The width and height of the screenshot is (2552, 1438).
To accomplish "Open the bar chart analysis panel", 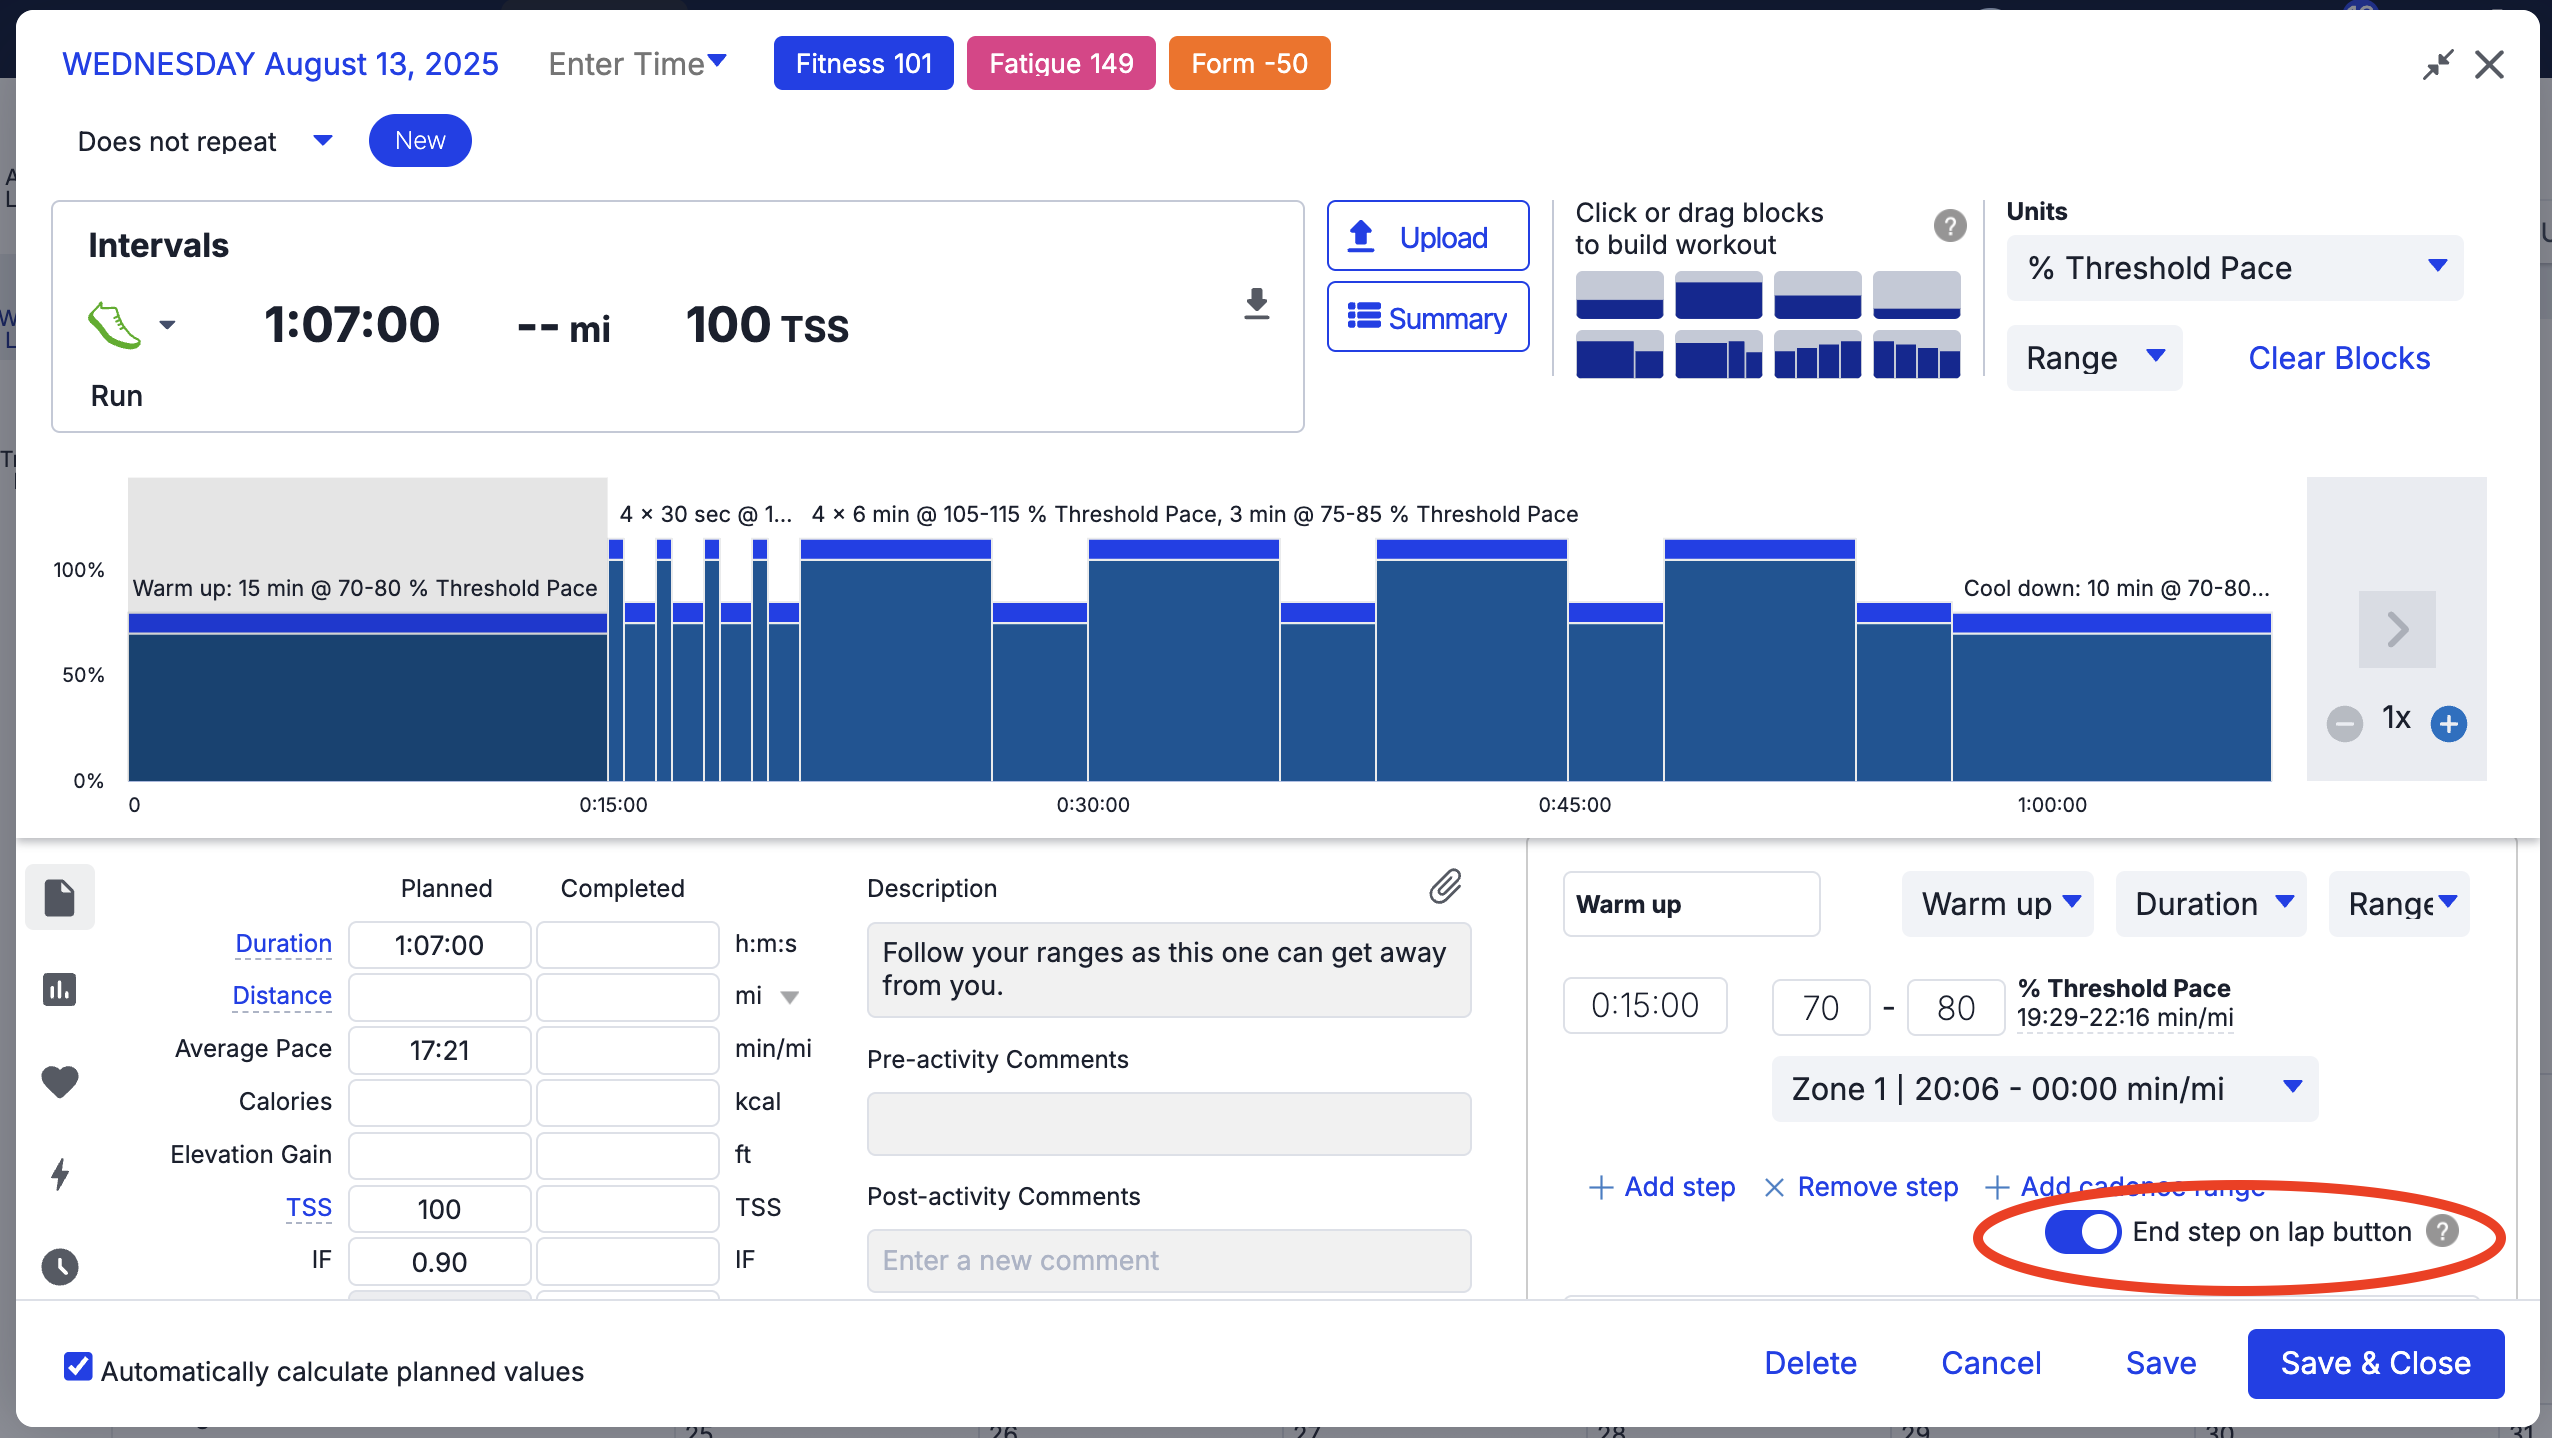I will tap(60, 989).
